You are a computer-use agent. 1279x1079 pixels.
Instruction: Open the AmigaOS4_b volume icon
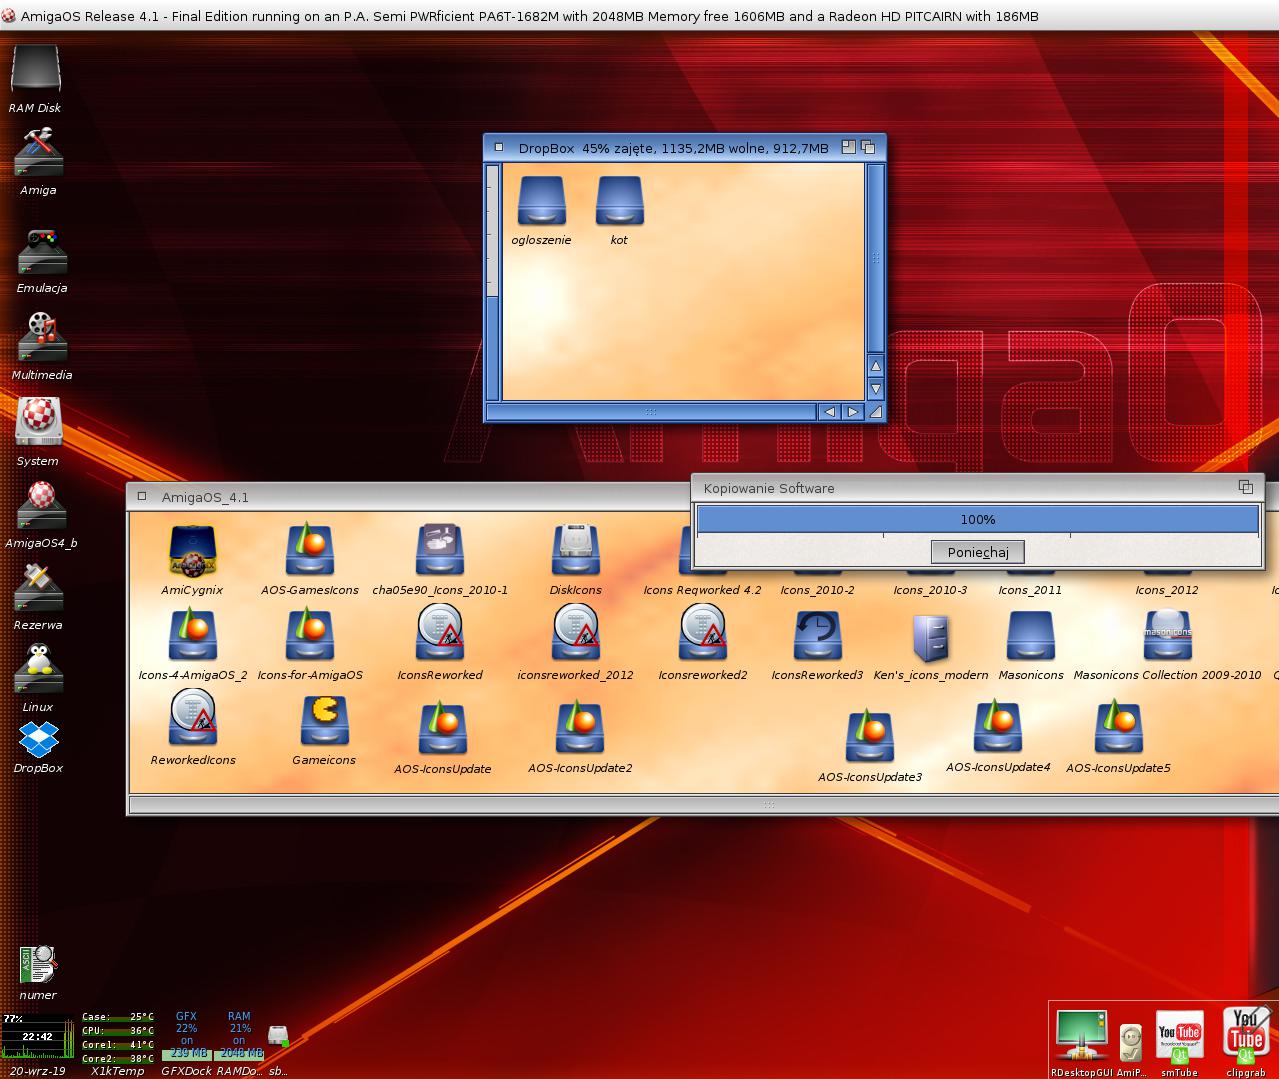pyautogui.click(x=41, y=506)
